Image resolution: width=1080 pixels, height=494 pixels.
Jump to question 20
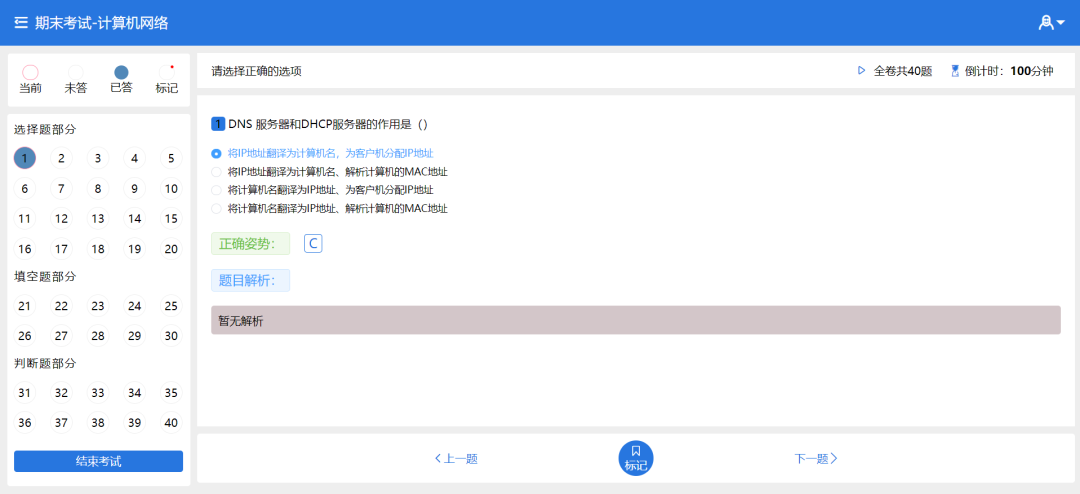click(171, 249)
